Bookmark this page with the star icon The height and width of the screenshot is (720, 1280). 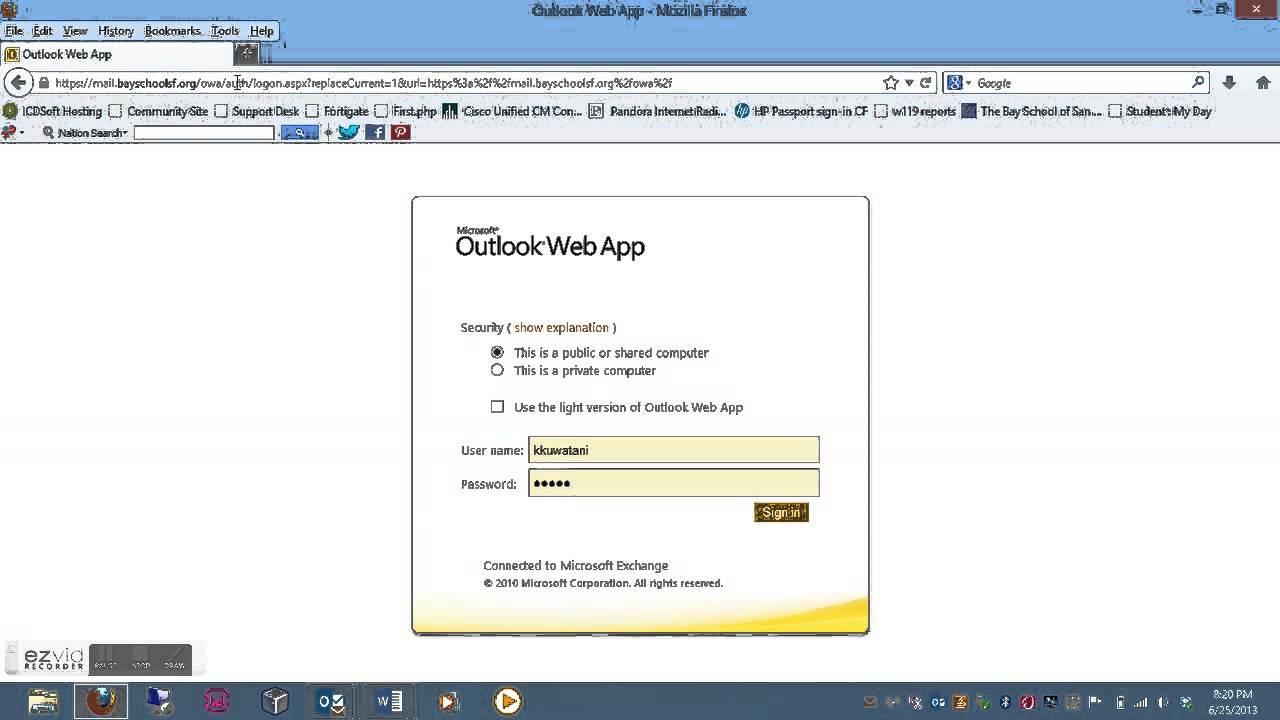click(x=890, y=83)
